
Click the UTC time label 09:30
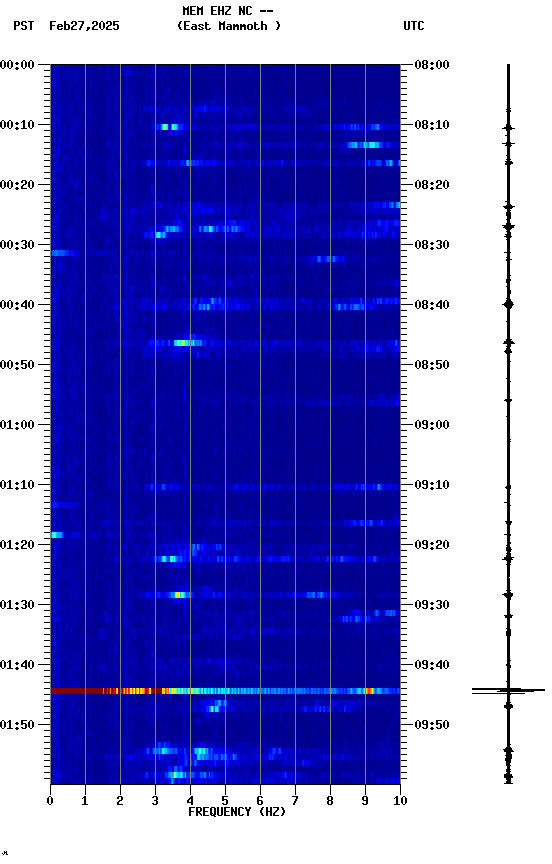[432, 605]
